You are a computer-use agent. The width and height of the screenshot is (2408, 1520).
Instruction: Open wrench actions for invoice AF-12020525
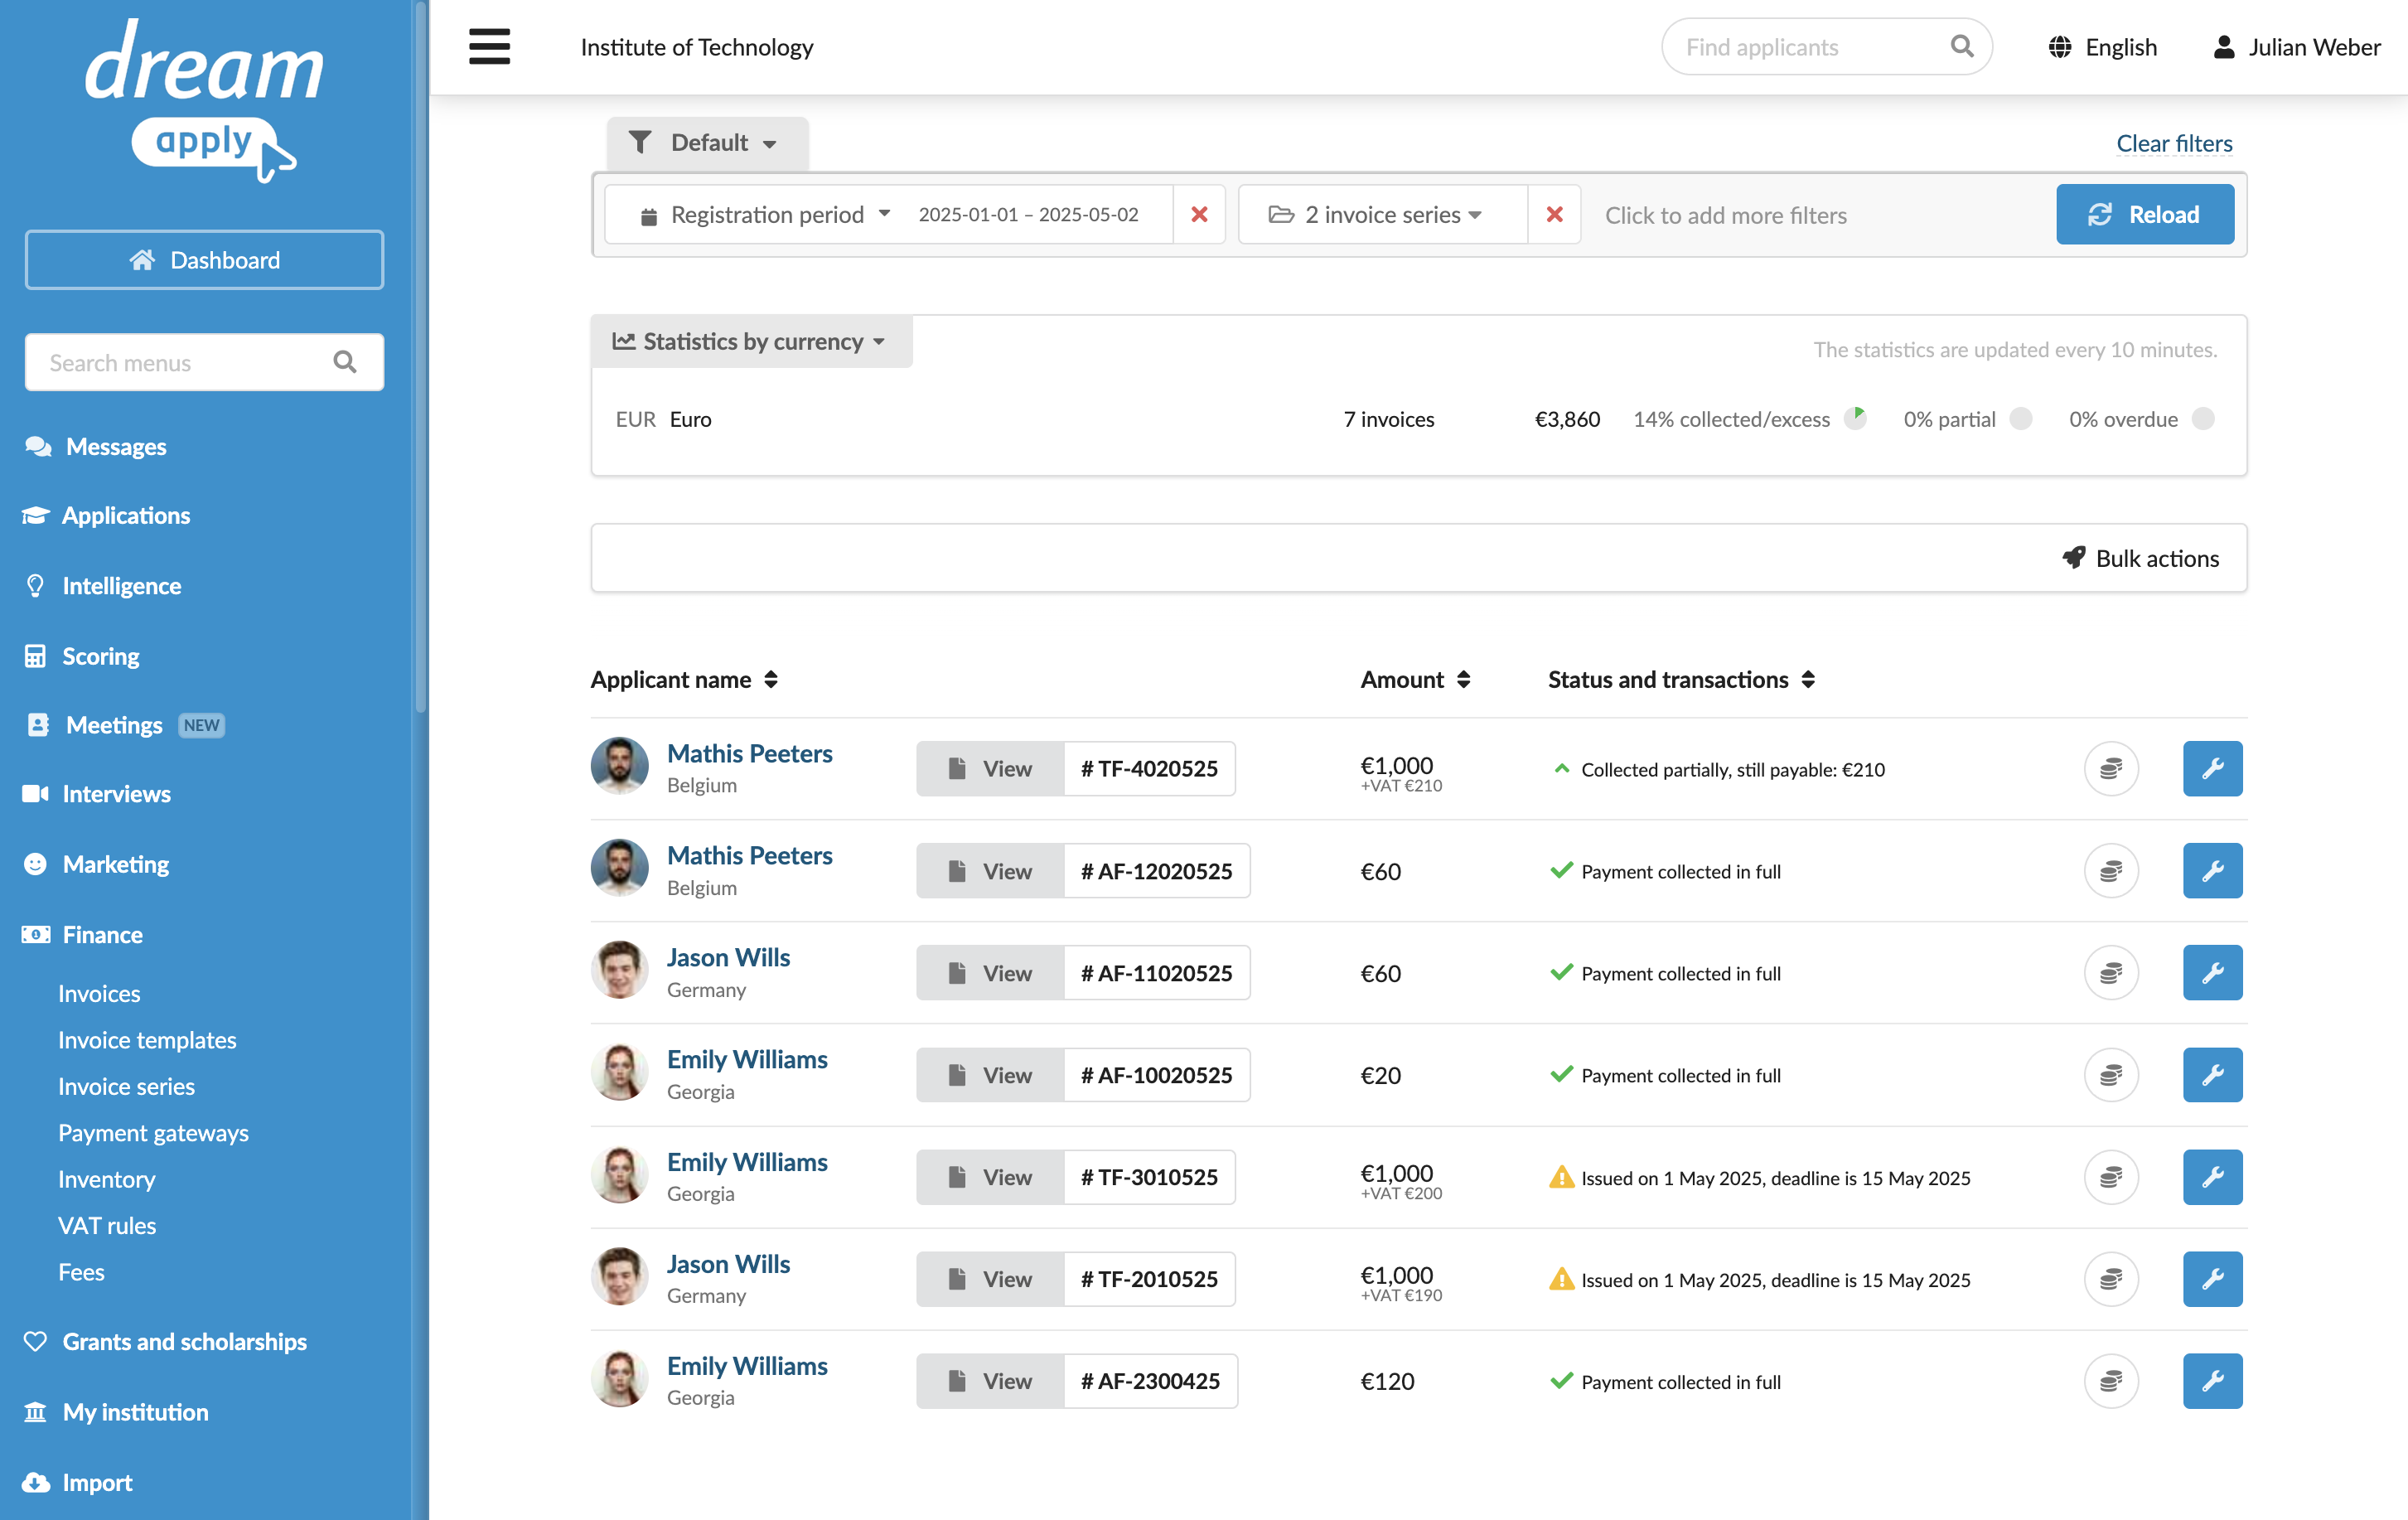click(x=2212, y=870)
